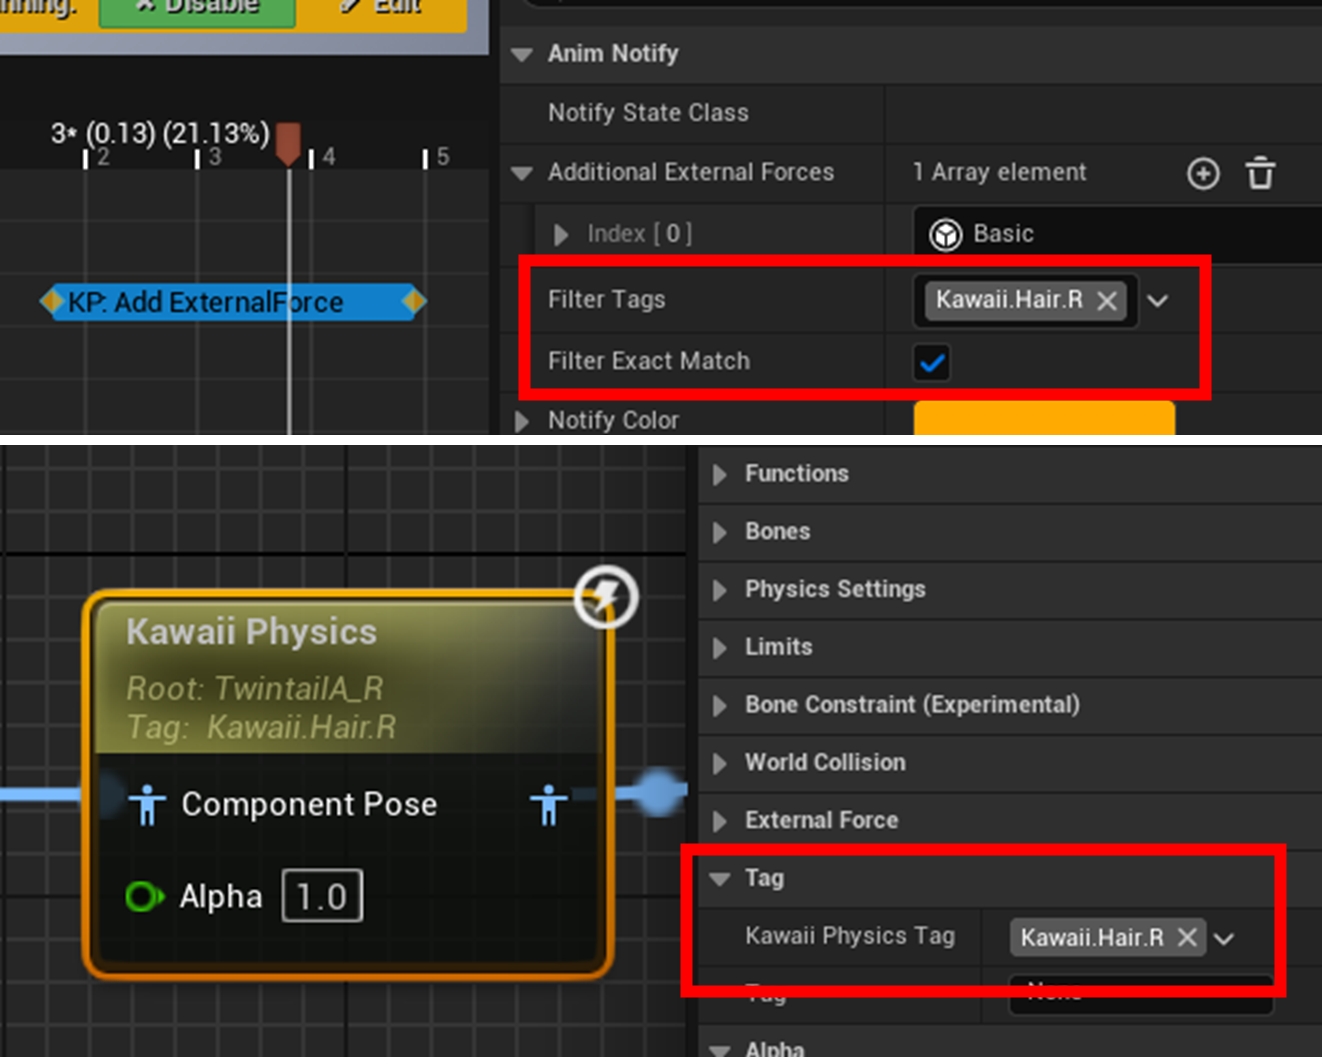Click frame 4 tick on the timeline ruler

tap(312, 158)
